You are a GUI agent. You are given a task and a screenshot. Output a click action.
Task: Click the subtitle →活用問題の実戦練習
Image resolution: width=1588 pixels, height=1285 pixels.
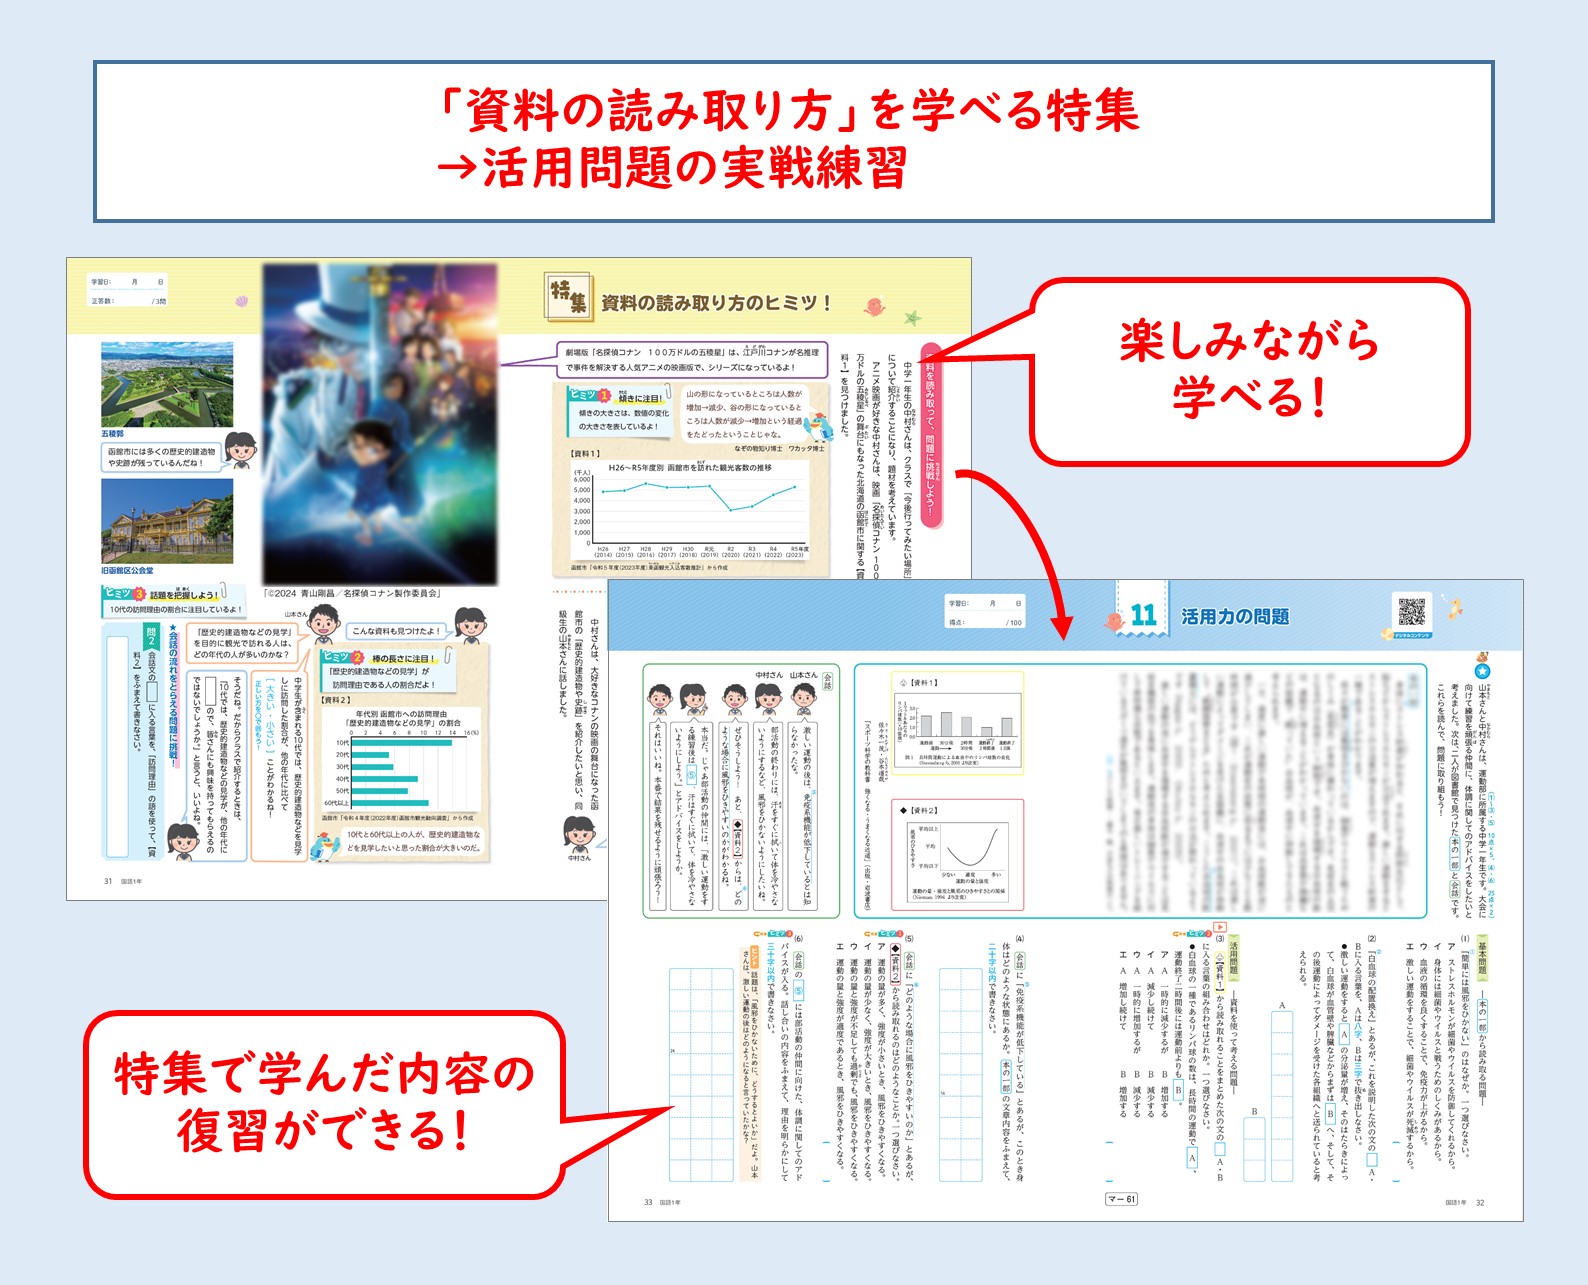pos(671,168)
